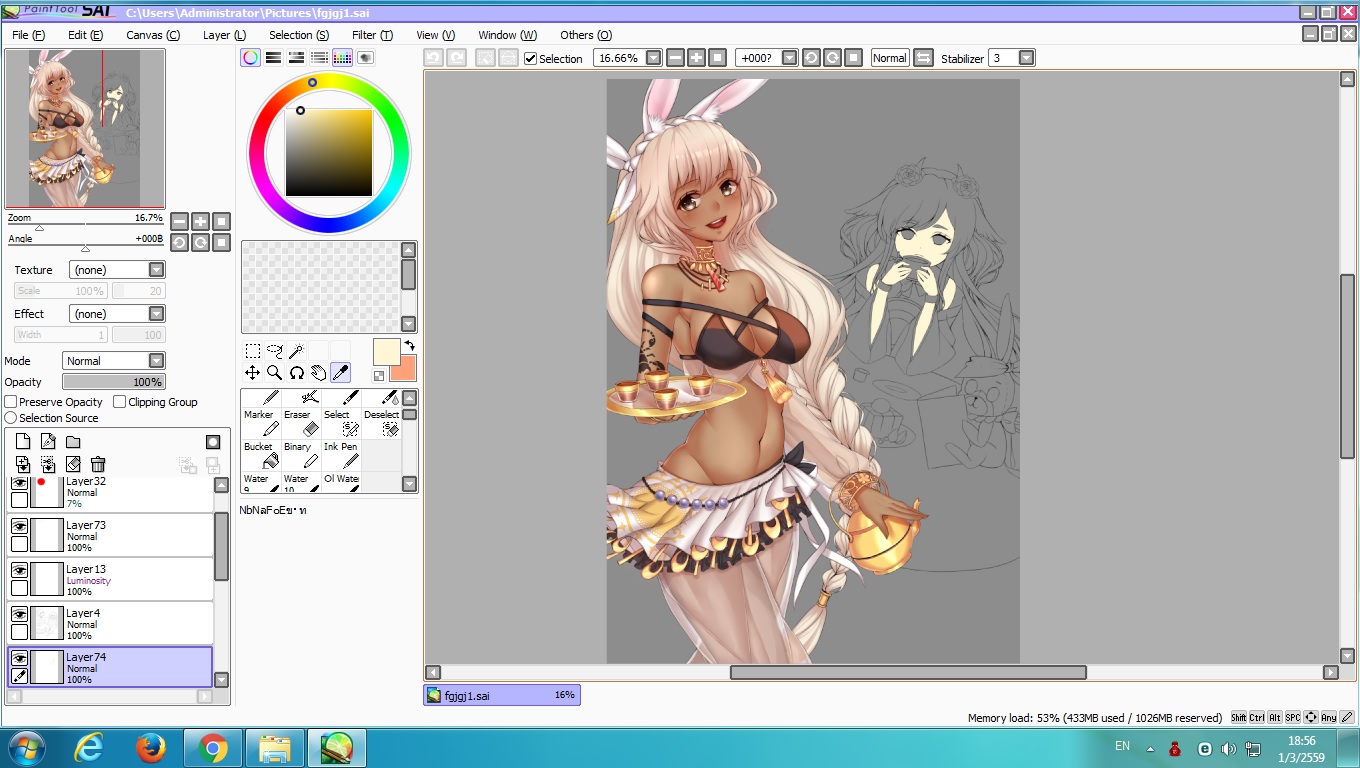1360x768 pixels.
Task: Select the rectangular Selection tool
Action: (x=252, y=351)
